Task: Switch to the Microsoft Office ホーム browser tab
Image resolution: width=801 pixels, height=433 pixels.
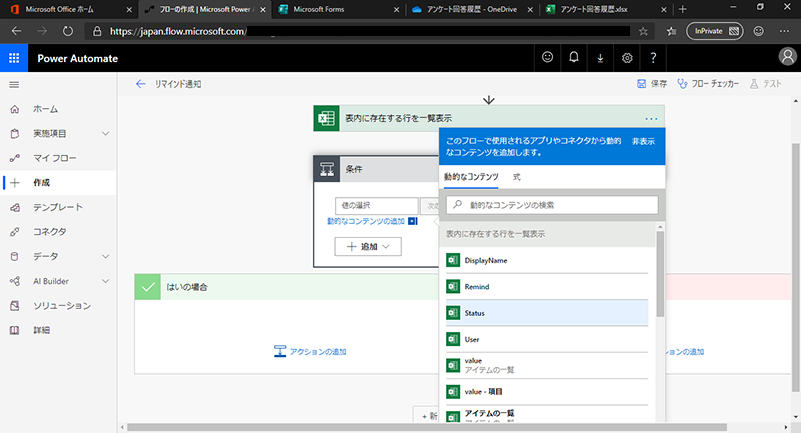Action: tap(71, 9)
